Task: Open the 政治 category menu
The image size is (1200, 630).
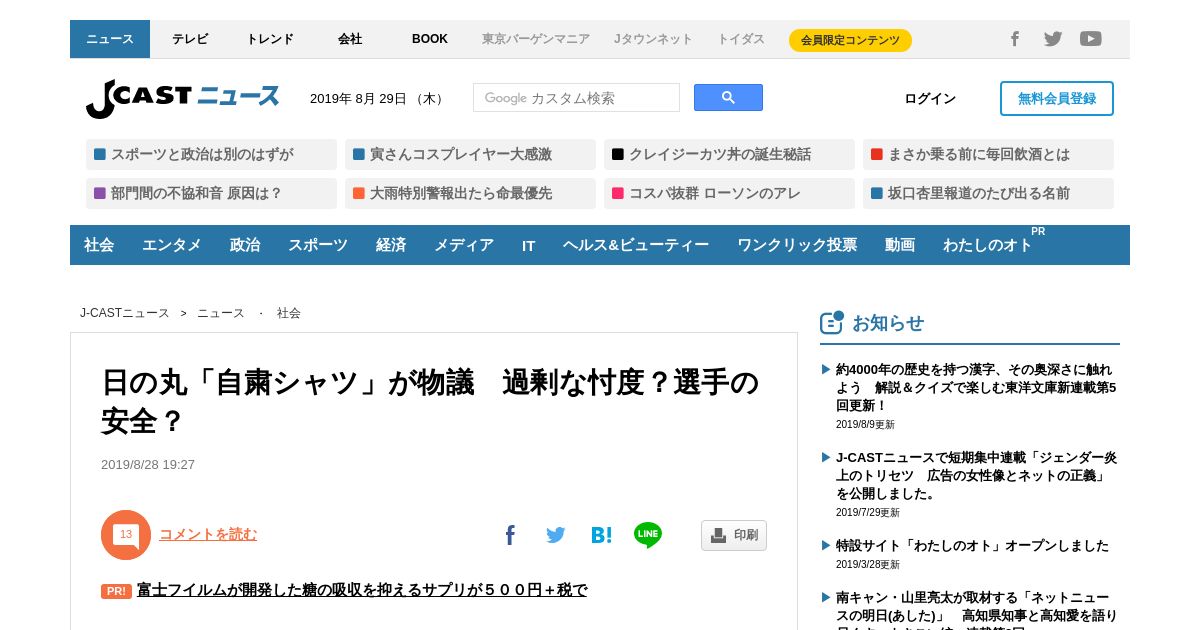Action: (245, 245)
